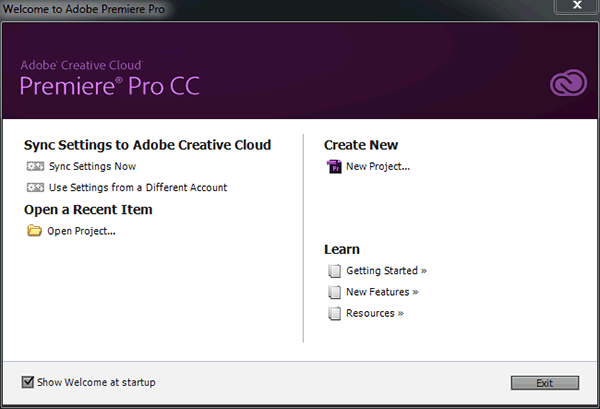Click the Creative Cloud logo in the banner

568,83
